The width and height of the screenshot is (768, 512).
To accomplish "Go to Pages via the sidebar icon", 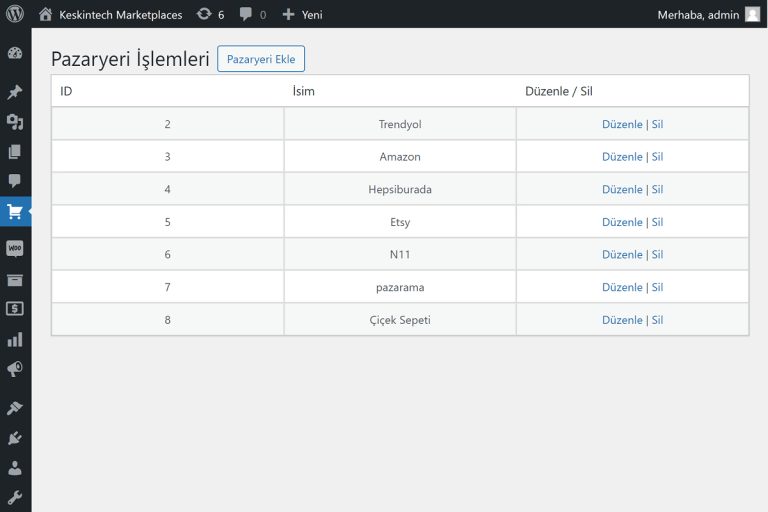I will [15, 152].
